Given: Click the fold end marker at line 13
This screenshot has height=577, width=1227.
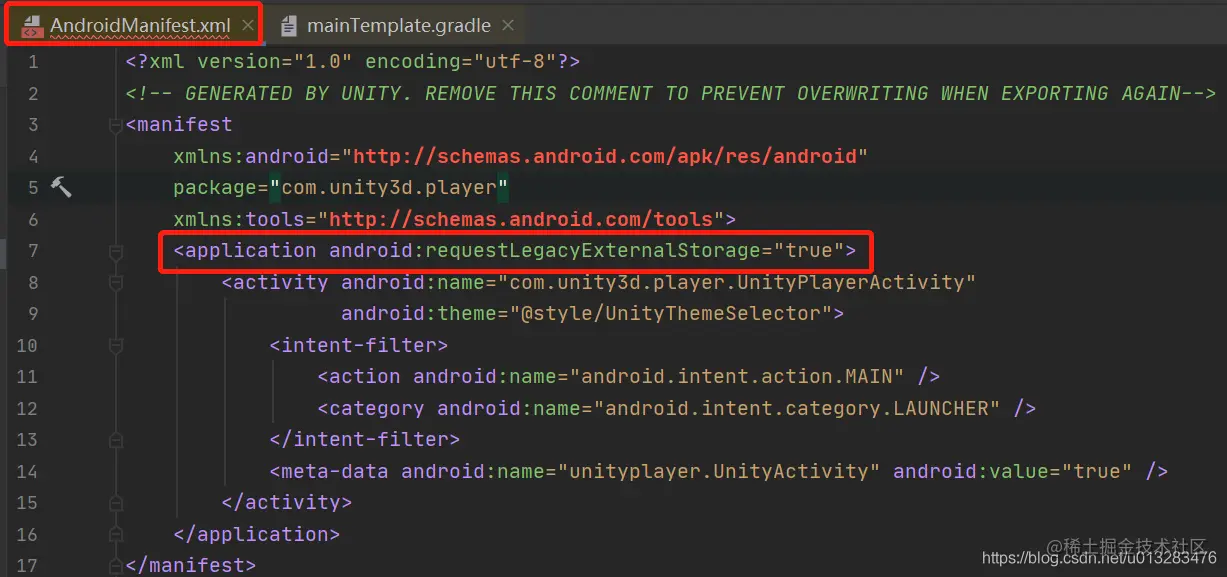Looking at the screenshot, I should pos(116,440).
